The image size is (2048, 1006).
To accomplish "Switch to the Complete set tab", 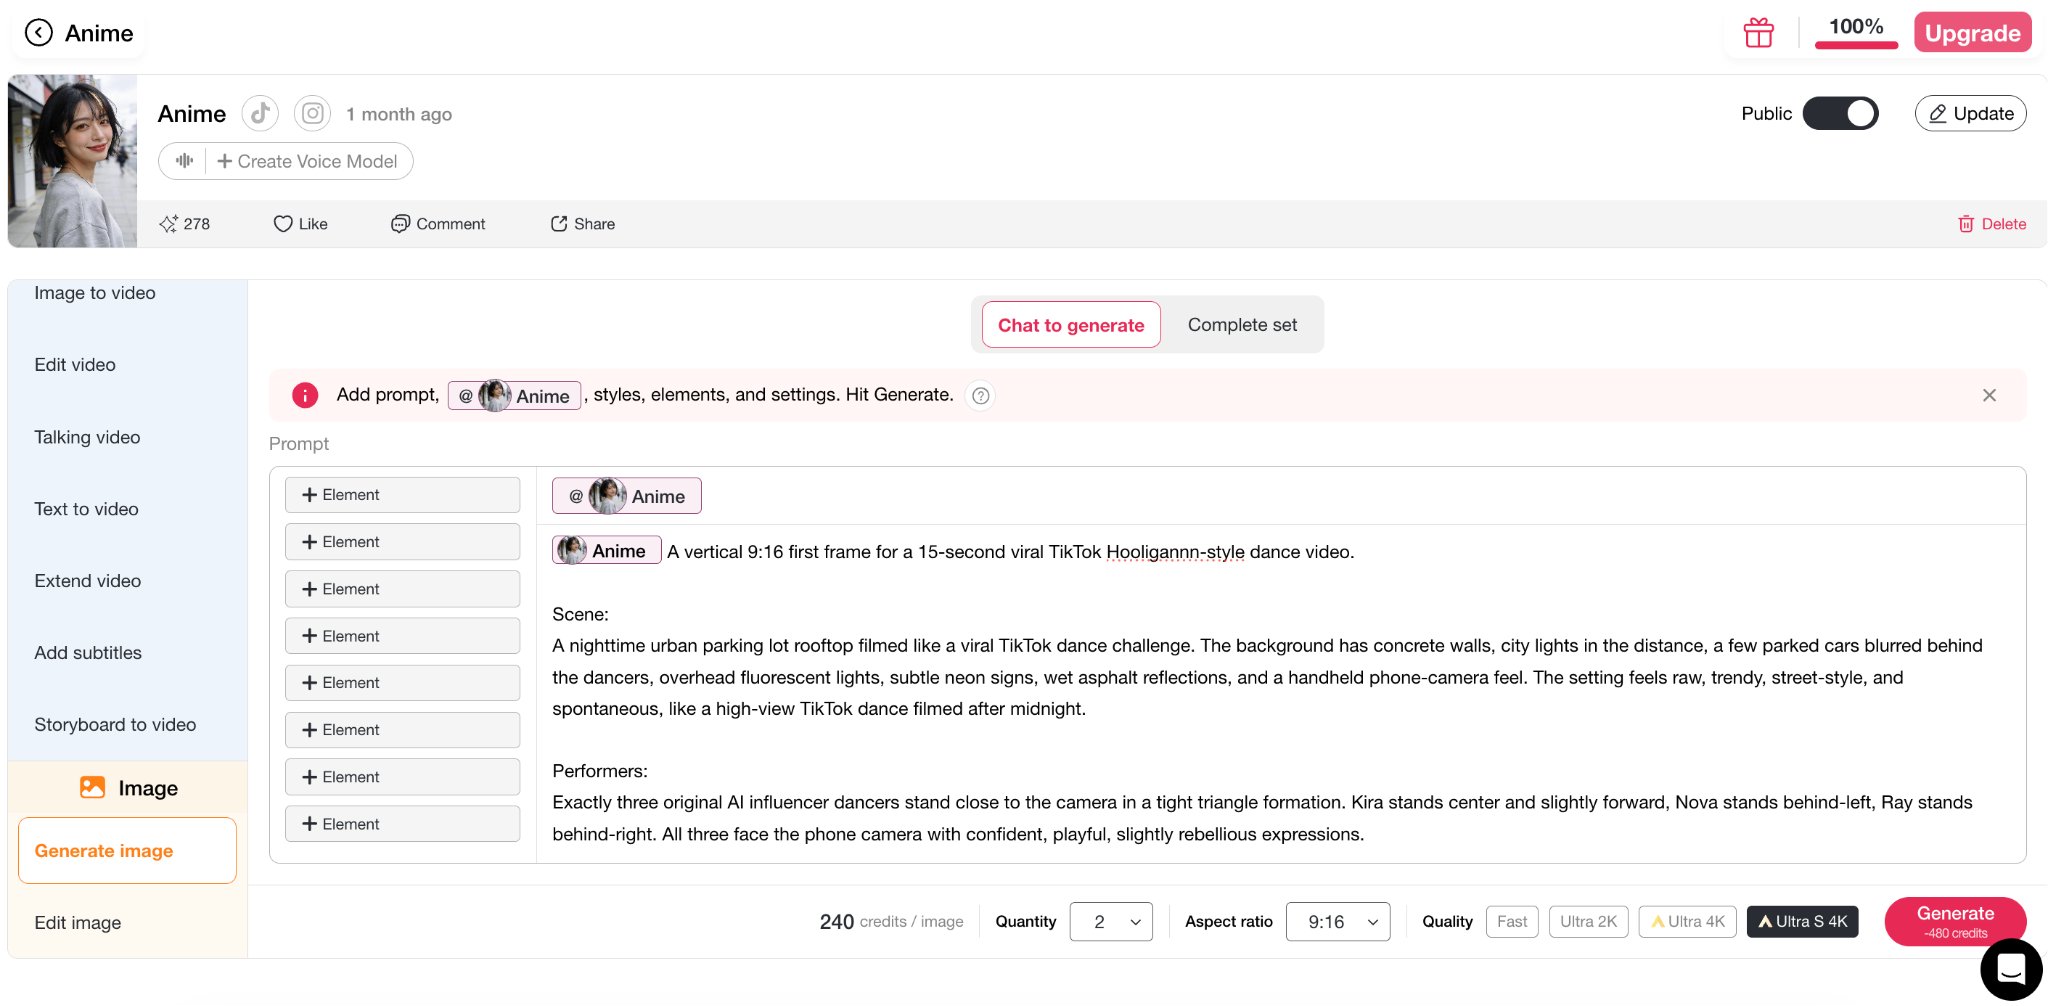I will click(x=1242, y=325).
